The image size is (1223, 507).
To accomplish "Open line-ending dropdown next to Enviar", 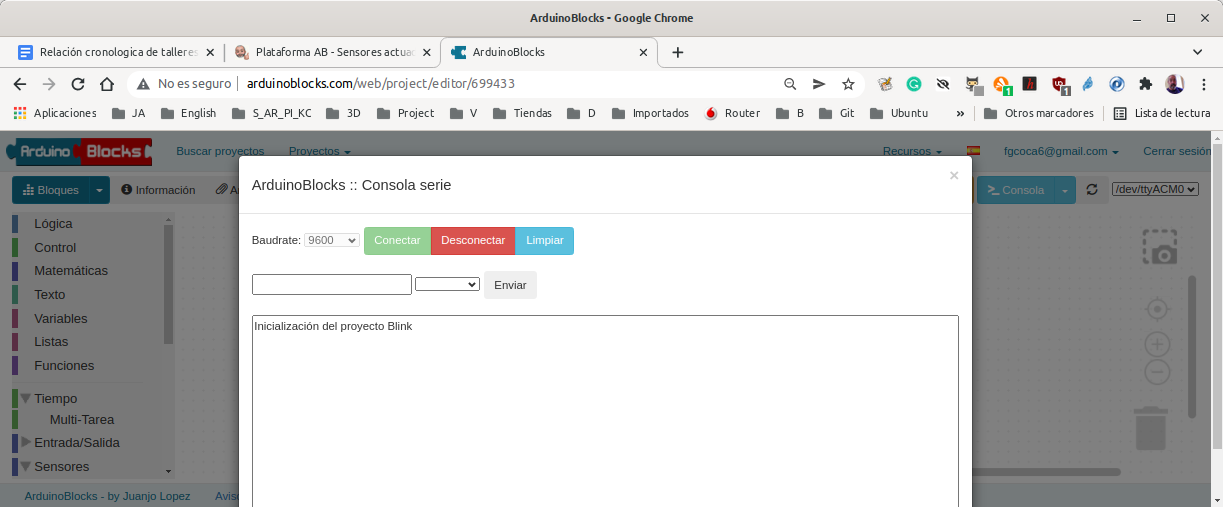I will pyautogui.click(x=447, y=285).
